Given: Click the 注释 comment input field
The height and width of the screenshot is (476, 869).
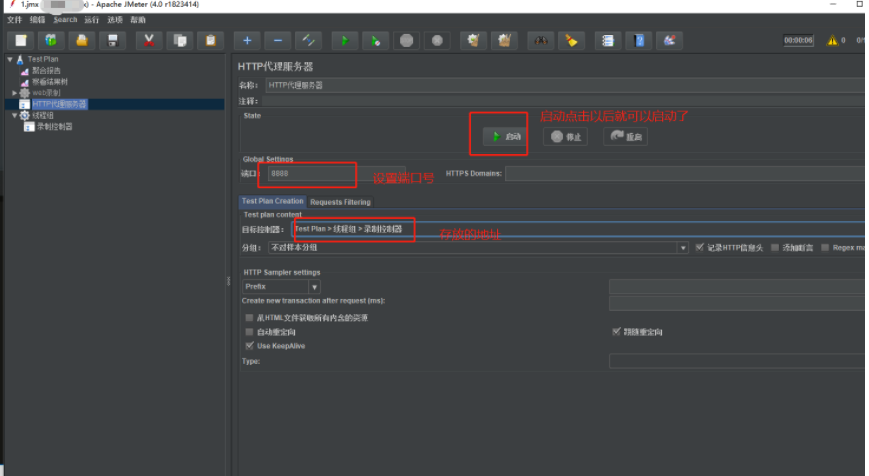Looking at the screenshot, I should click(x=563, y=101).
